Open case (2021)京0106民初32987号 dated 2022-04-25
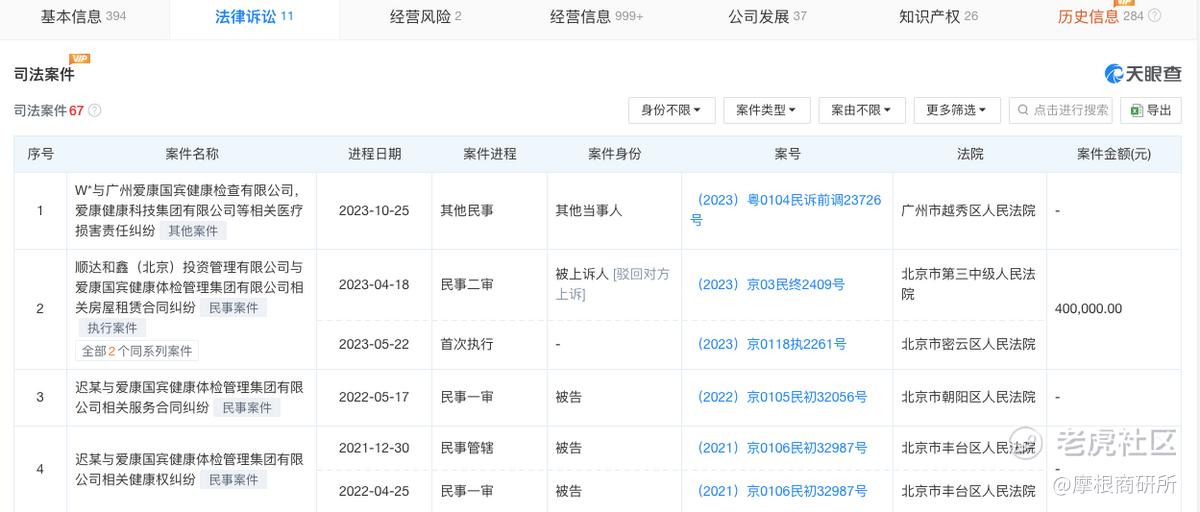 point(782,491)
